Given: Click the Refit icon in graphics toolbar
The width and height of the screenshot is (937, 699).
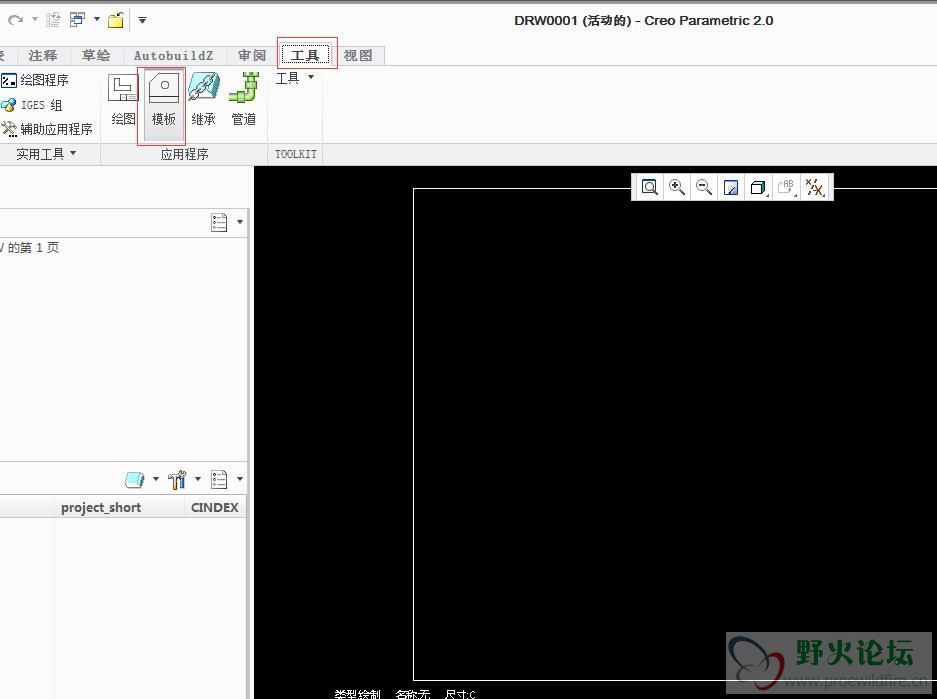Looking at the screenshot, I should [x=650, y=188].
